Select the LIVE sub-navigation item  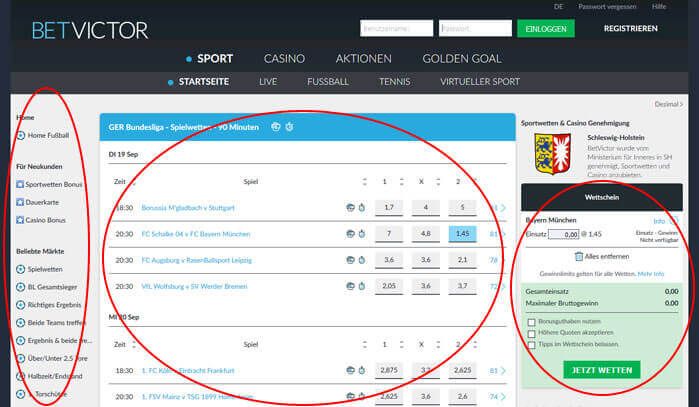click(268, 82)
